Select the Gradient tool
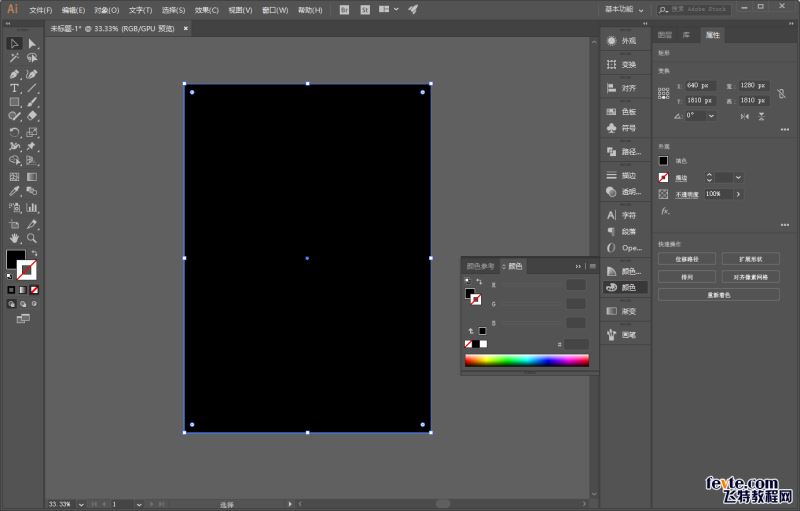Viewport: 800px width, 511px height. tap(32, 177)
